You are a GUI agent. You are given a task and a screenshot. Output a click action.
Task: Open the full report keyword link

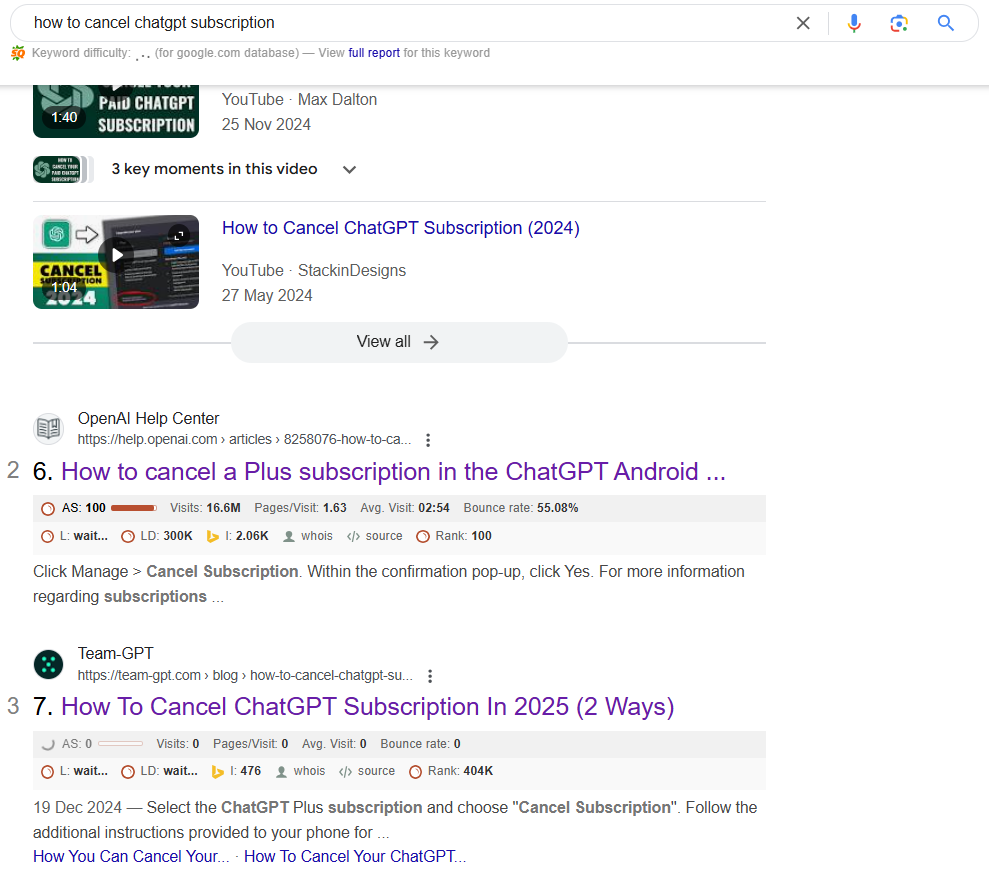pos(374,53)
